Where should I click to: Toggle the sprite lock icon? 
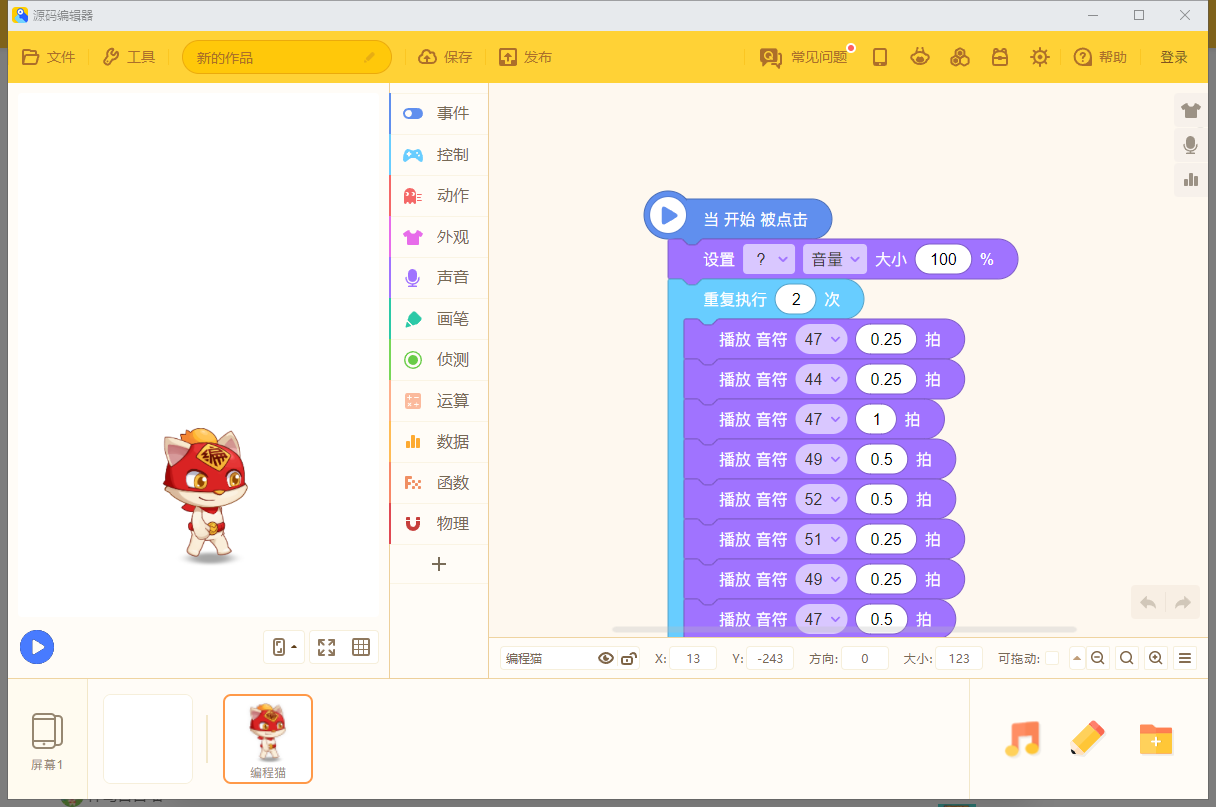(628, 658)
